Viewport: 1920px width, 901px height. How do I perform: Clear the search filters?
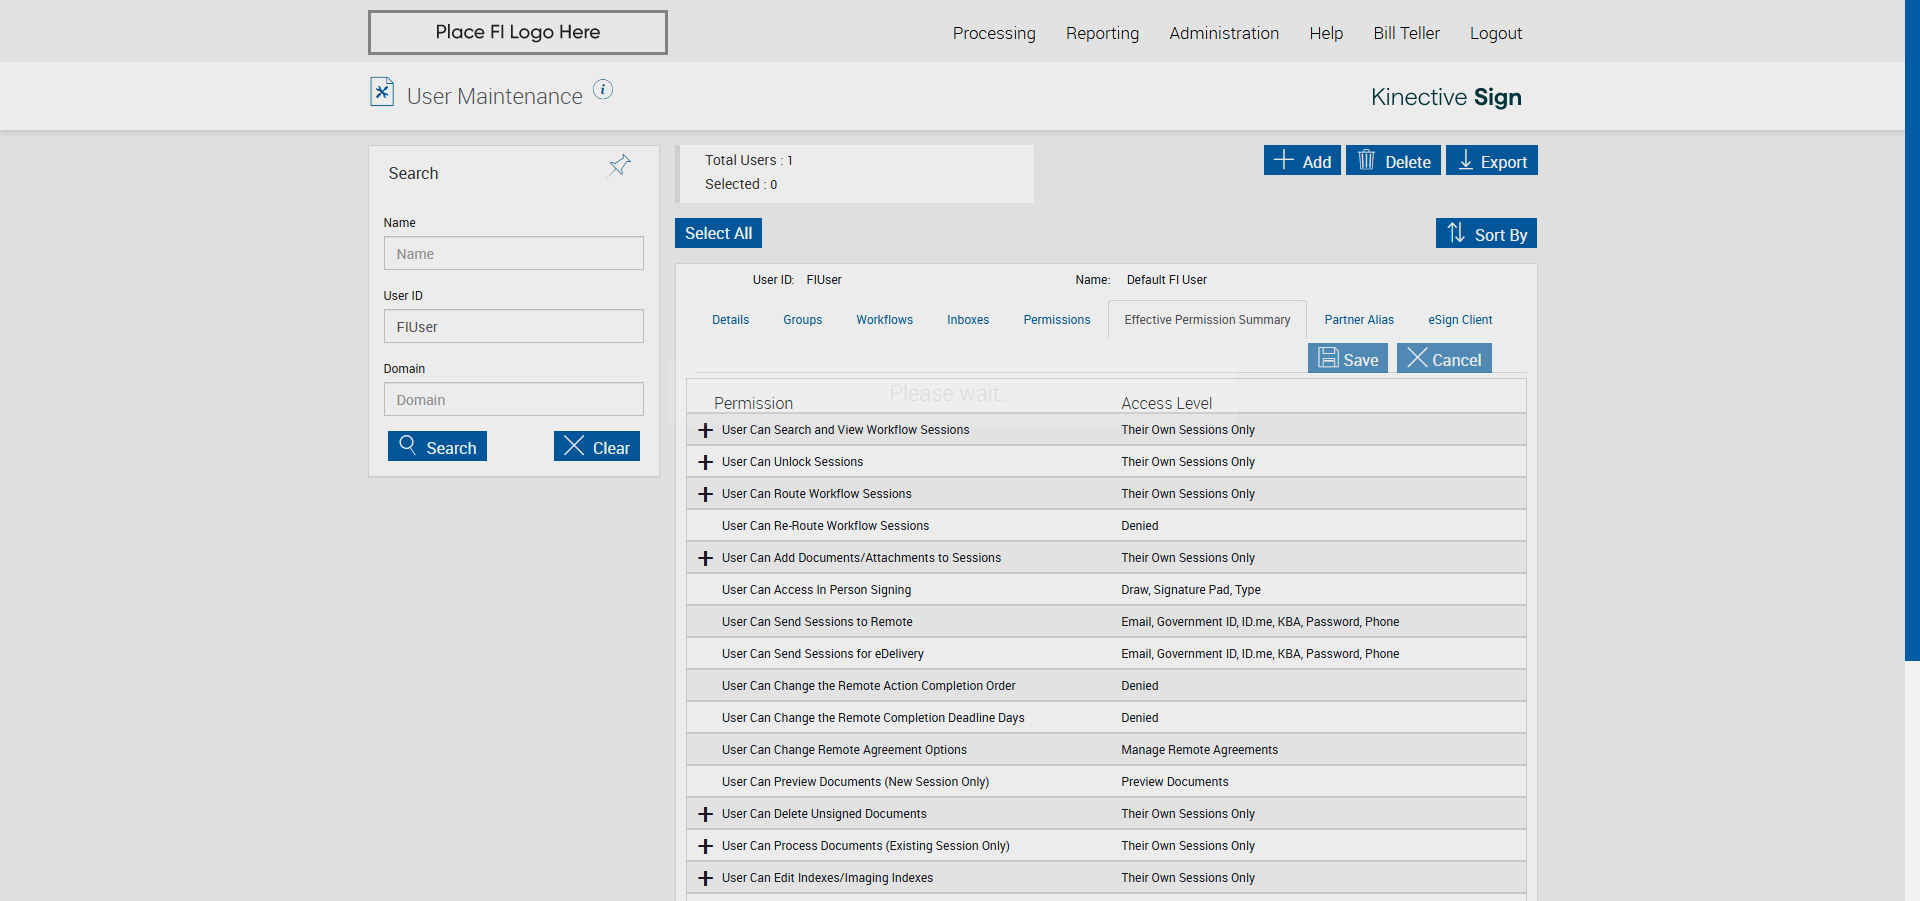pos(597,447)
